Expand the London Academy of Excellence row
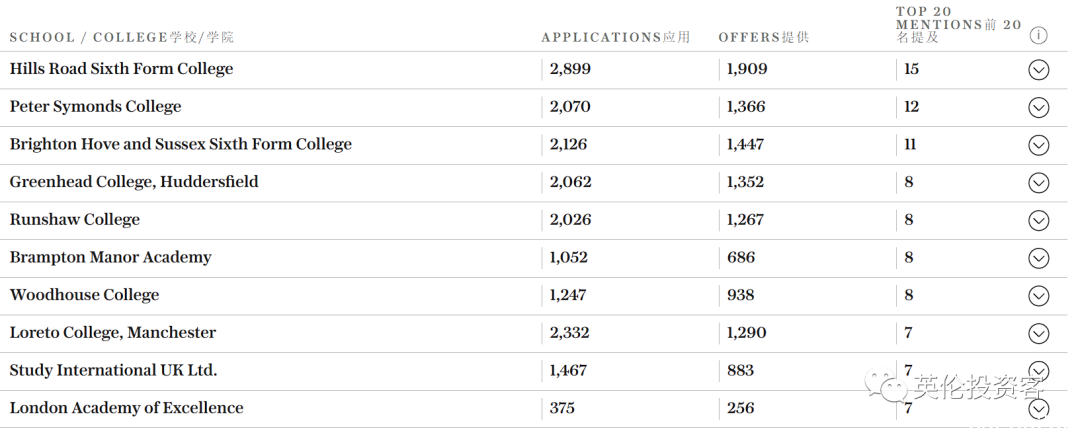This screenshot has height=435, width=1080. coord(1038,409)
